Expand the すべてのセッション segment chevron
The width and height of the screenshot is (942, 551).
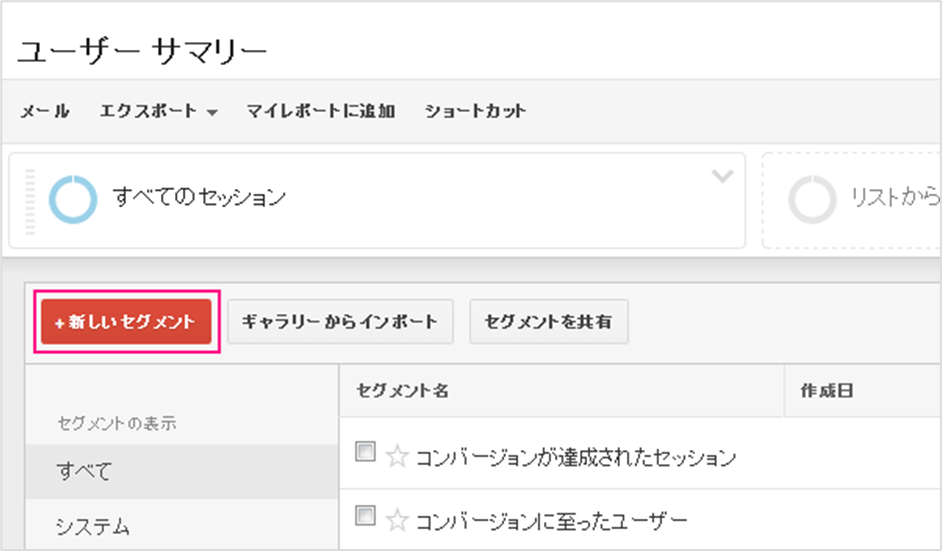(x=722, y=176)
